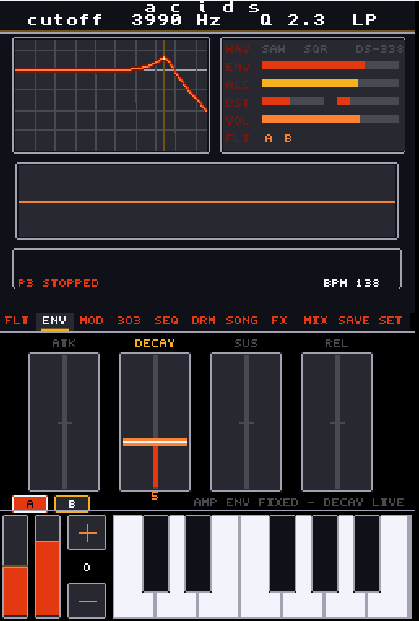Select the SAW waveform
Viewport: 419px width, 621px height.
[x=273, y=49]
